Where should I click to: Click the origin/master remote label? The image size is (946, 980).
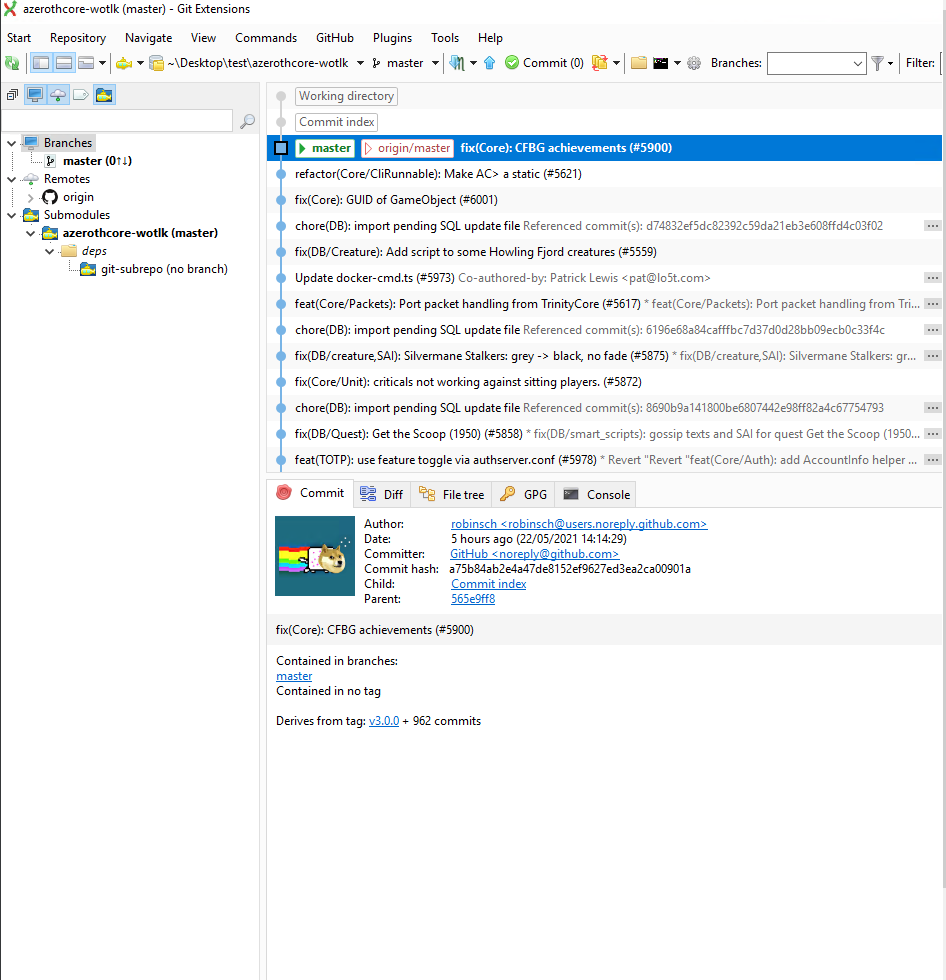(x=407, y=148)
